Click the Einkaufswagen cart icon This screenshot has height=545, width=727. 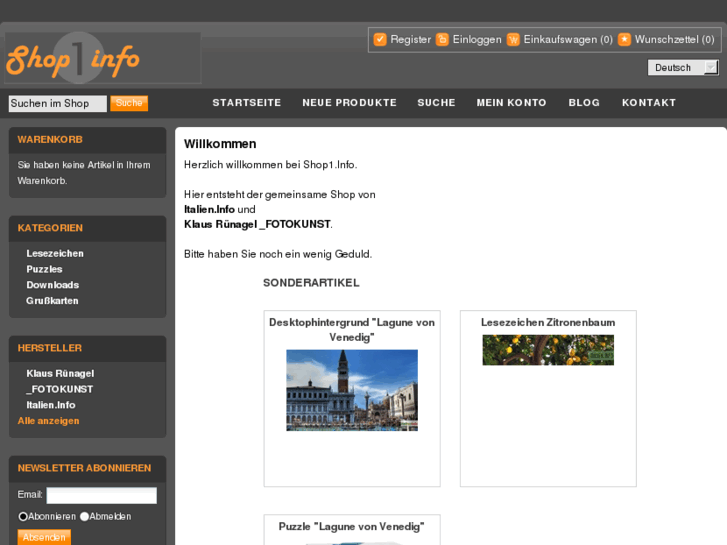click(513, 39)
